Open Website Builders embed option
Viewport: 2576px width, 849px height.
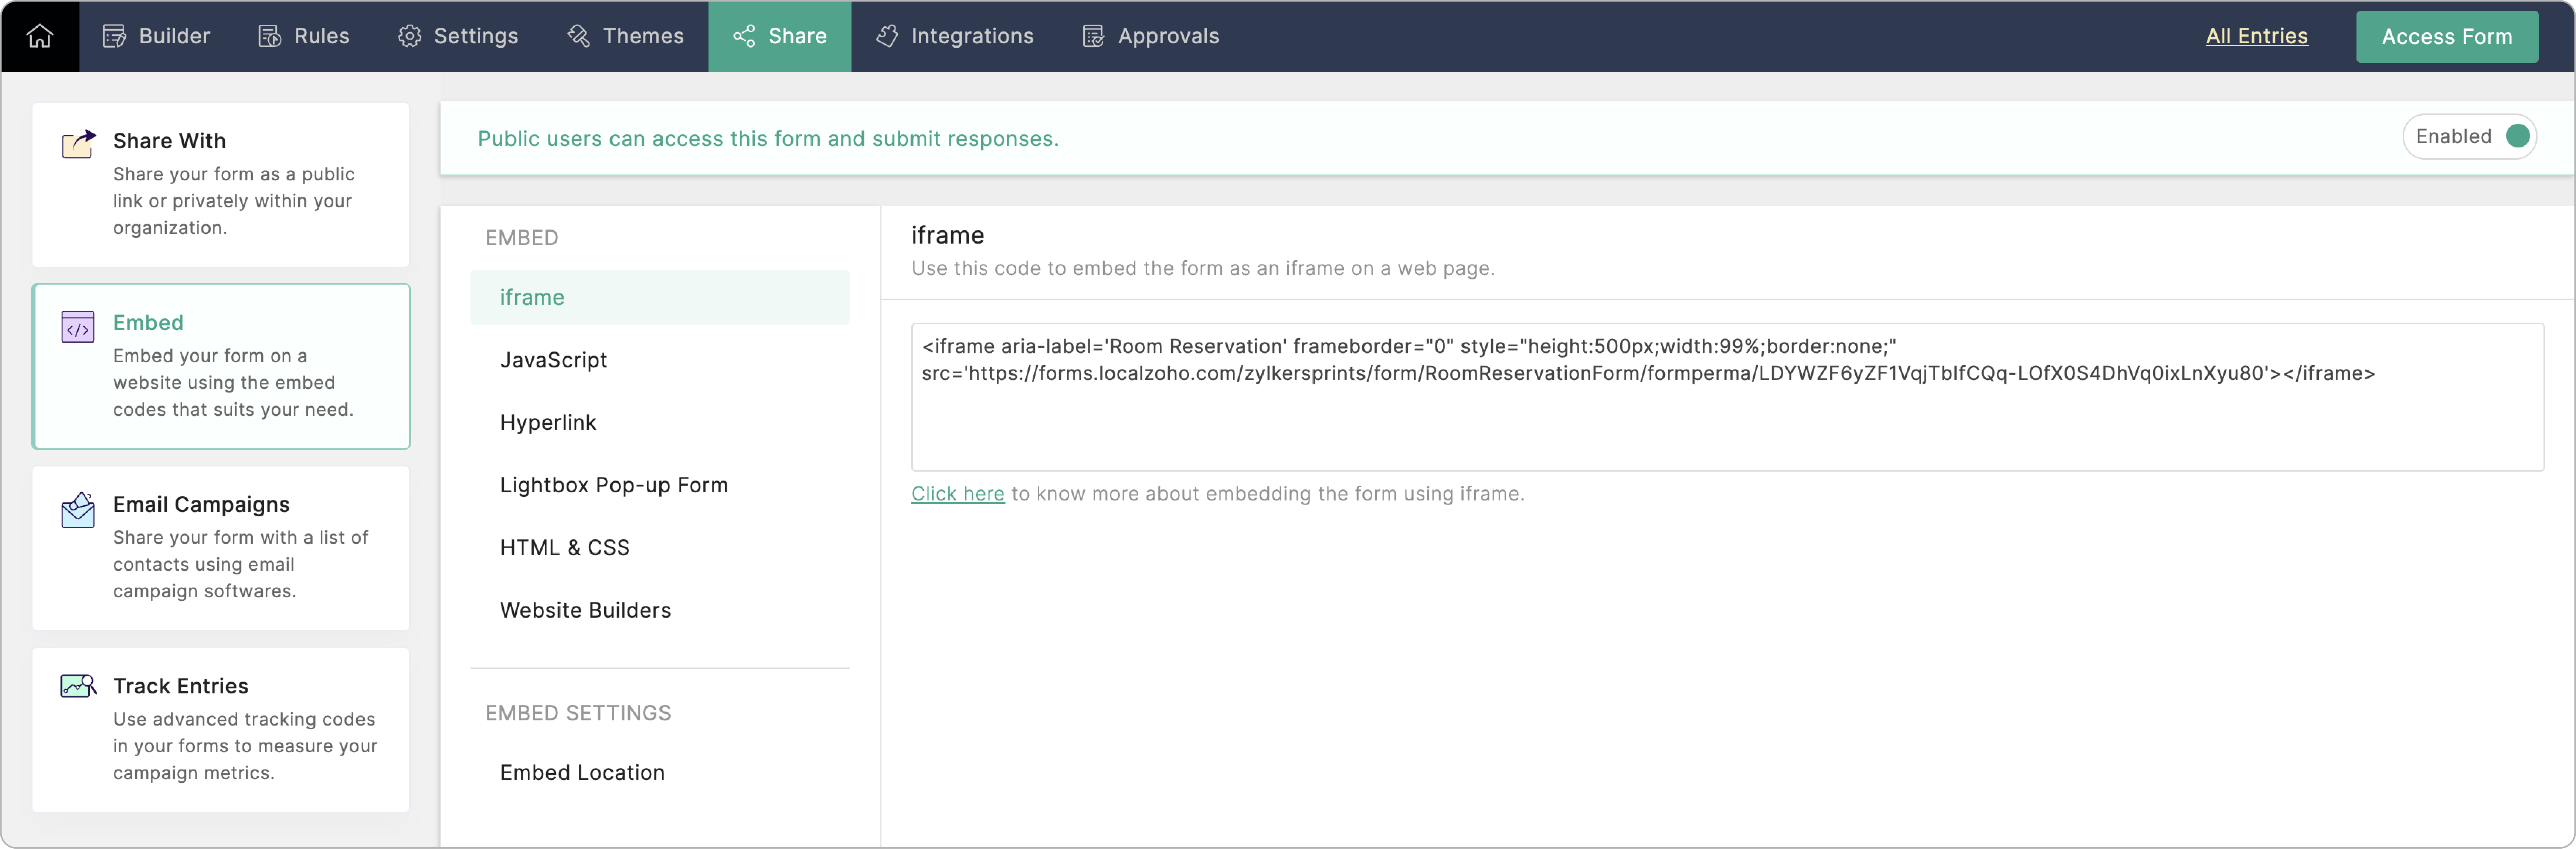pos(585,610)
